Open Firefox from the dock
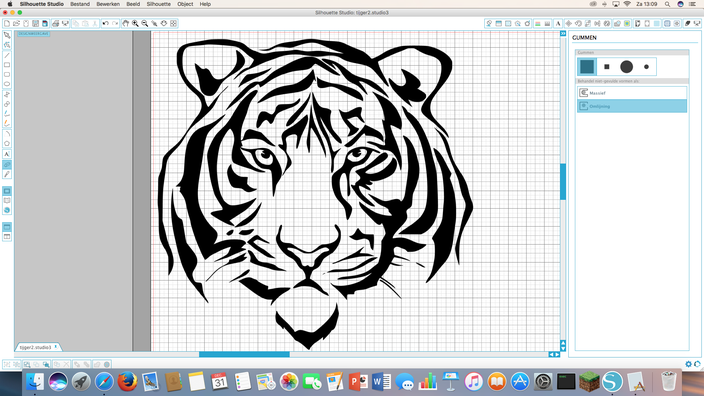The height and width of the screenshot is (396, 704). click(x=127, y=382)
